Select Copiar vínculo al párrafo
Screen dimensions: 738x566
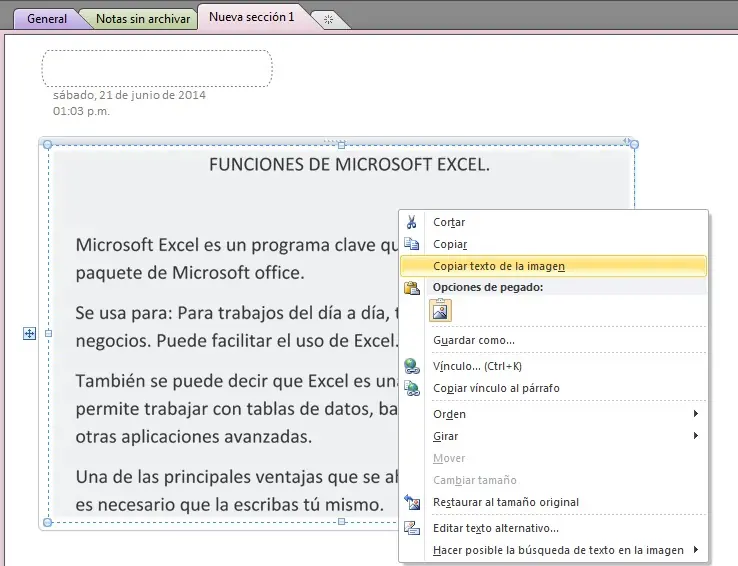click(x=553, y=388)
